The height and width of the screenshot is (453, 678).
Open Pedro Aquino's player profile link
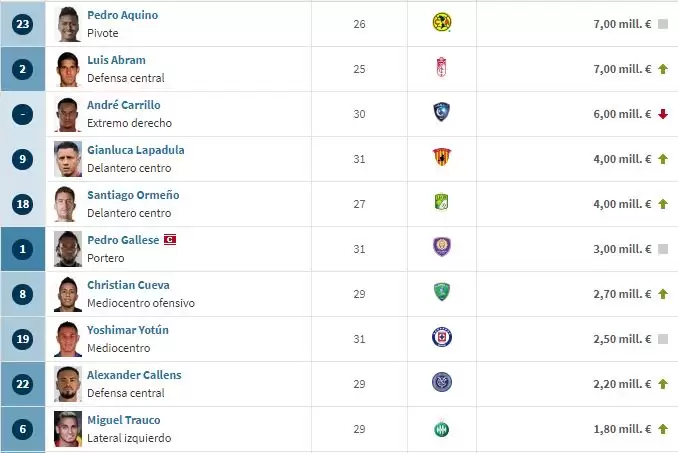(x=122, y=15)
